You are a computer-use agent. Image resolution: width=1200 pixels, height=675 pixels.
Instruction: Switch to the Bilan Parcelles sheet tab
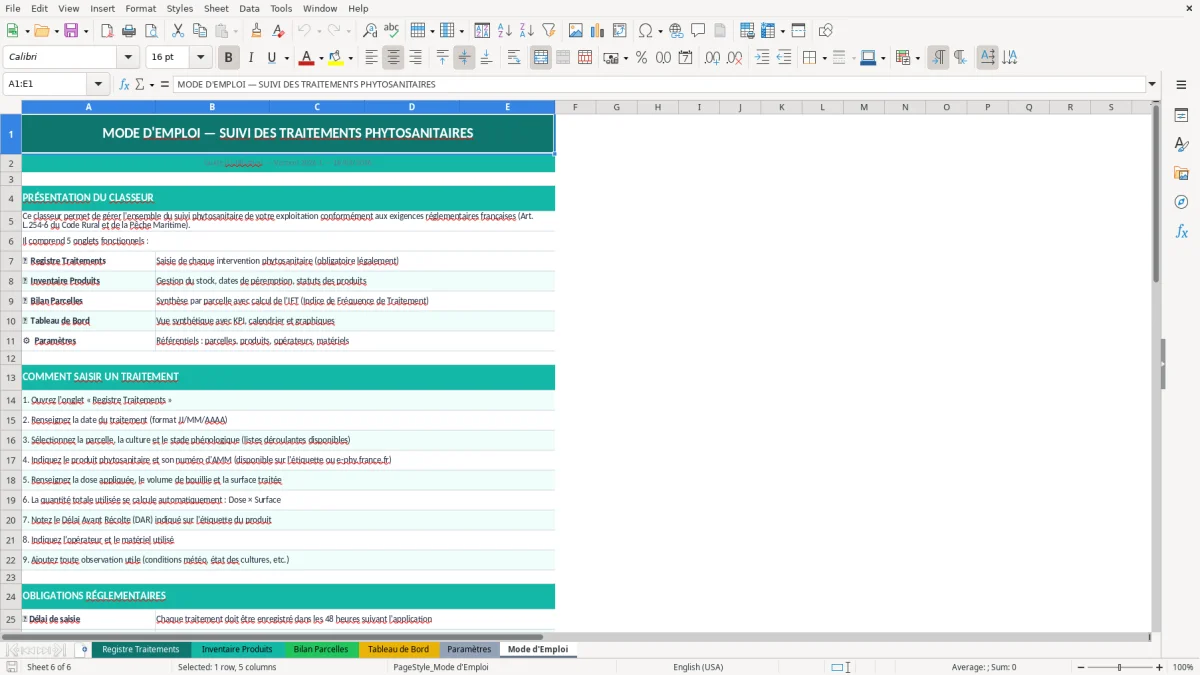(320, 649)
